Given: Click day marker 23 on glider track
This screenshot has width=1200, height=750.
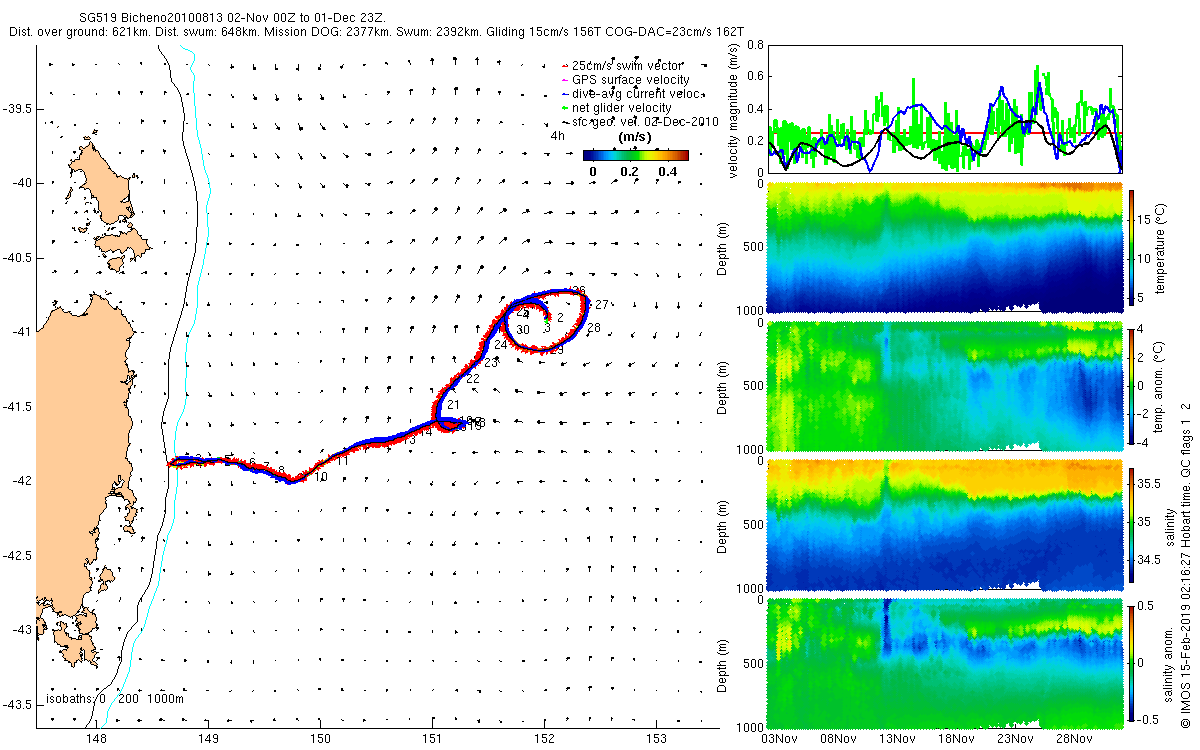Looking at the screenshot, I should coord(491,362).
